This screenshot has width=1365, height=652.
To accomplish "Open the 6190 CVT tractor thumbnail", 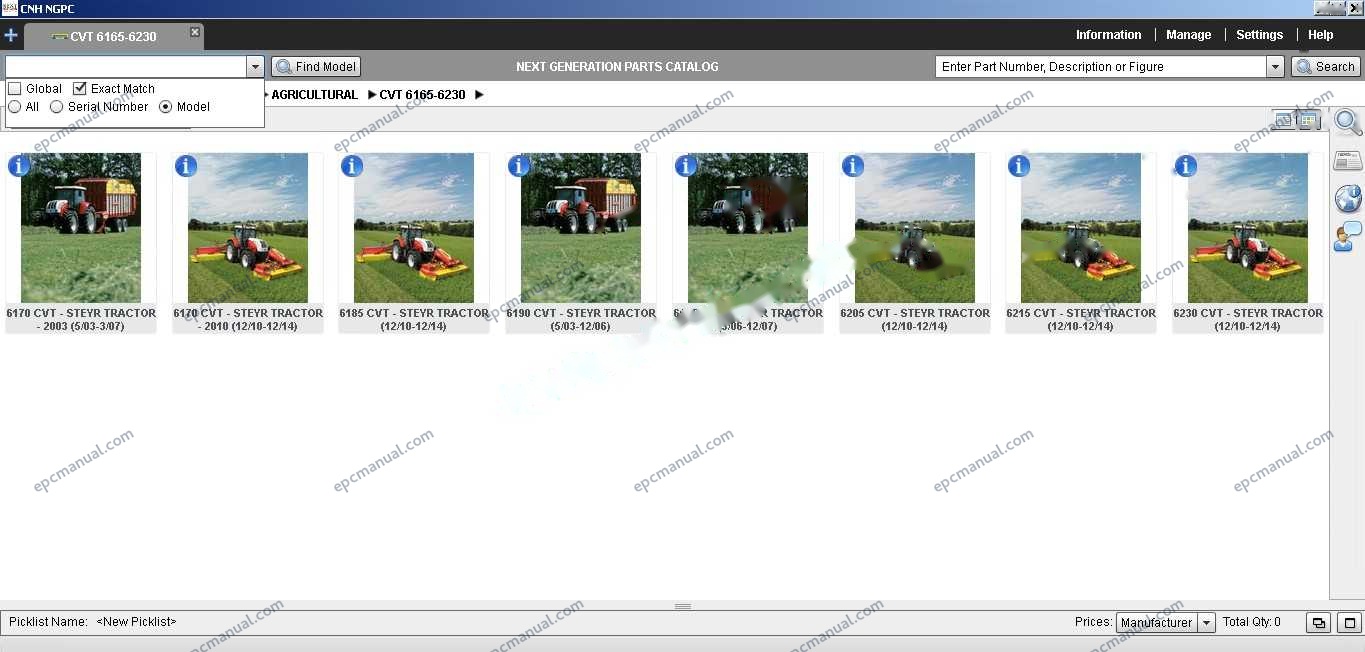I will click(x=581, y=228).
